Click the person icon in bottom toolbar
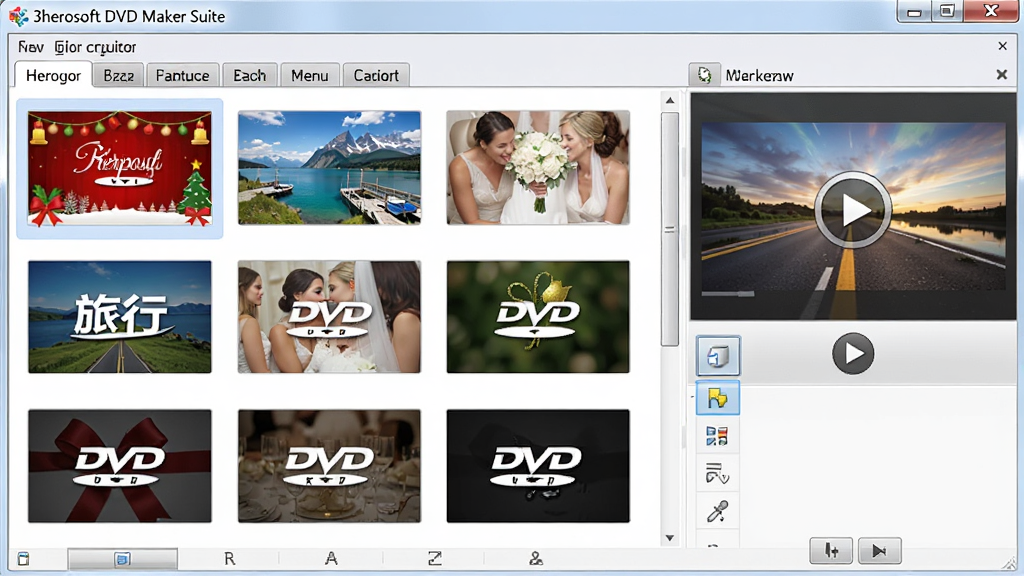Image resolution: width=1024 pixels, height=576 pixels. click(x=536, y=559)
